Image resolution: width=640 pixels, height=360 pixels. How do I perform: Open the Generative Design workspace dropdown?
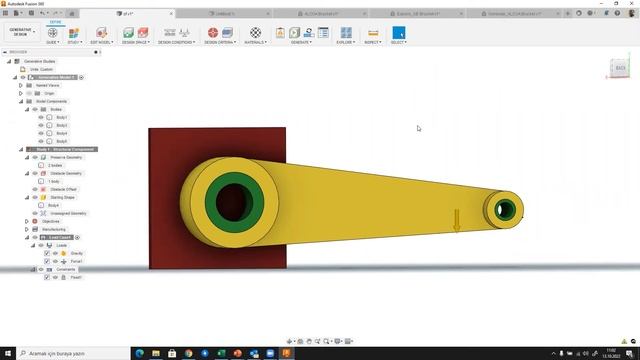[x=21, y=32]
